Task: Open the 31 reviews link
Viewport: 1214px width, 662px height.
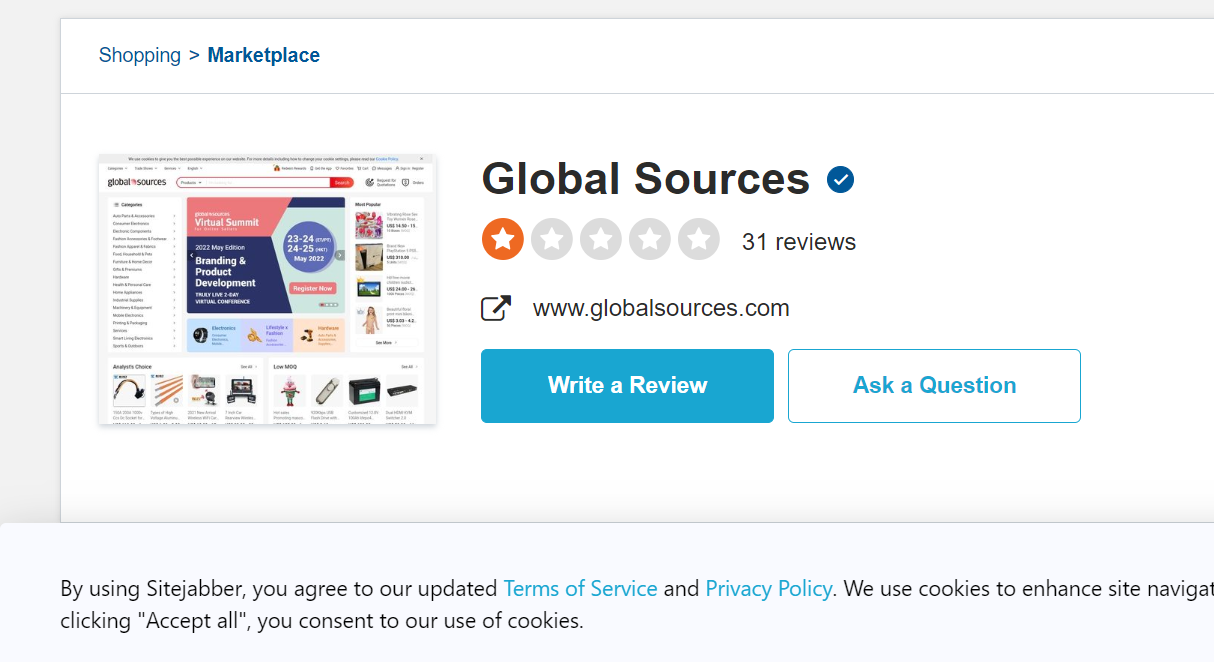Action: [x=799, y=242]
